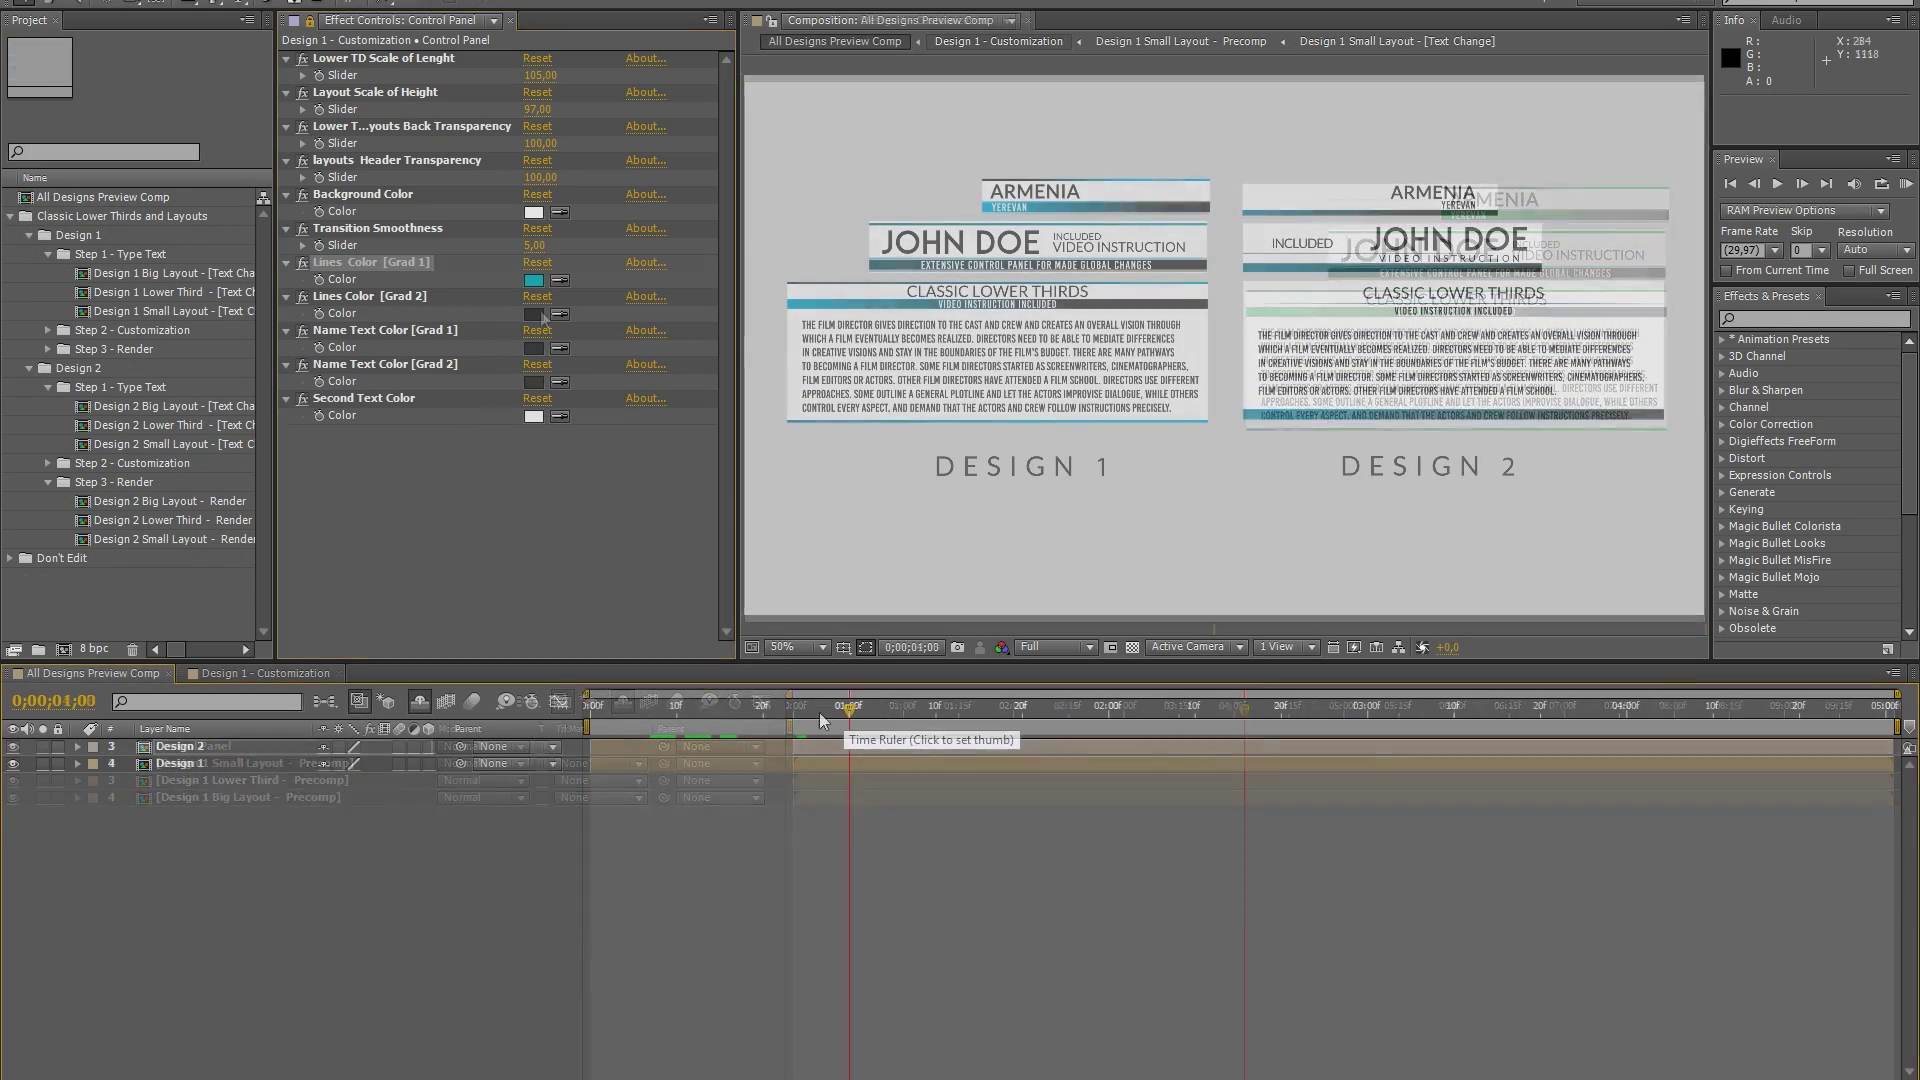The height and width of the screenshot is (1080, 1920).
Task: Open the 50% magnification dropdown
Action: 797,648
